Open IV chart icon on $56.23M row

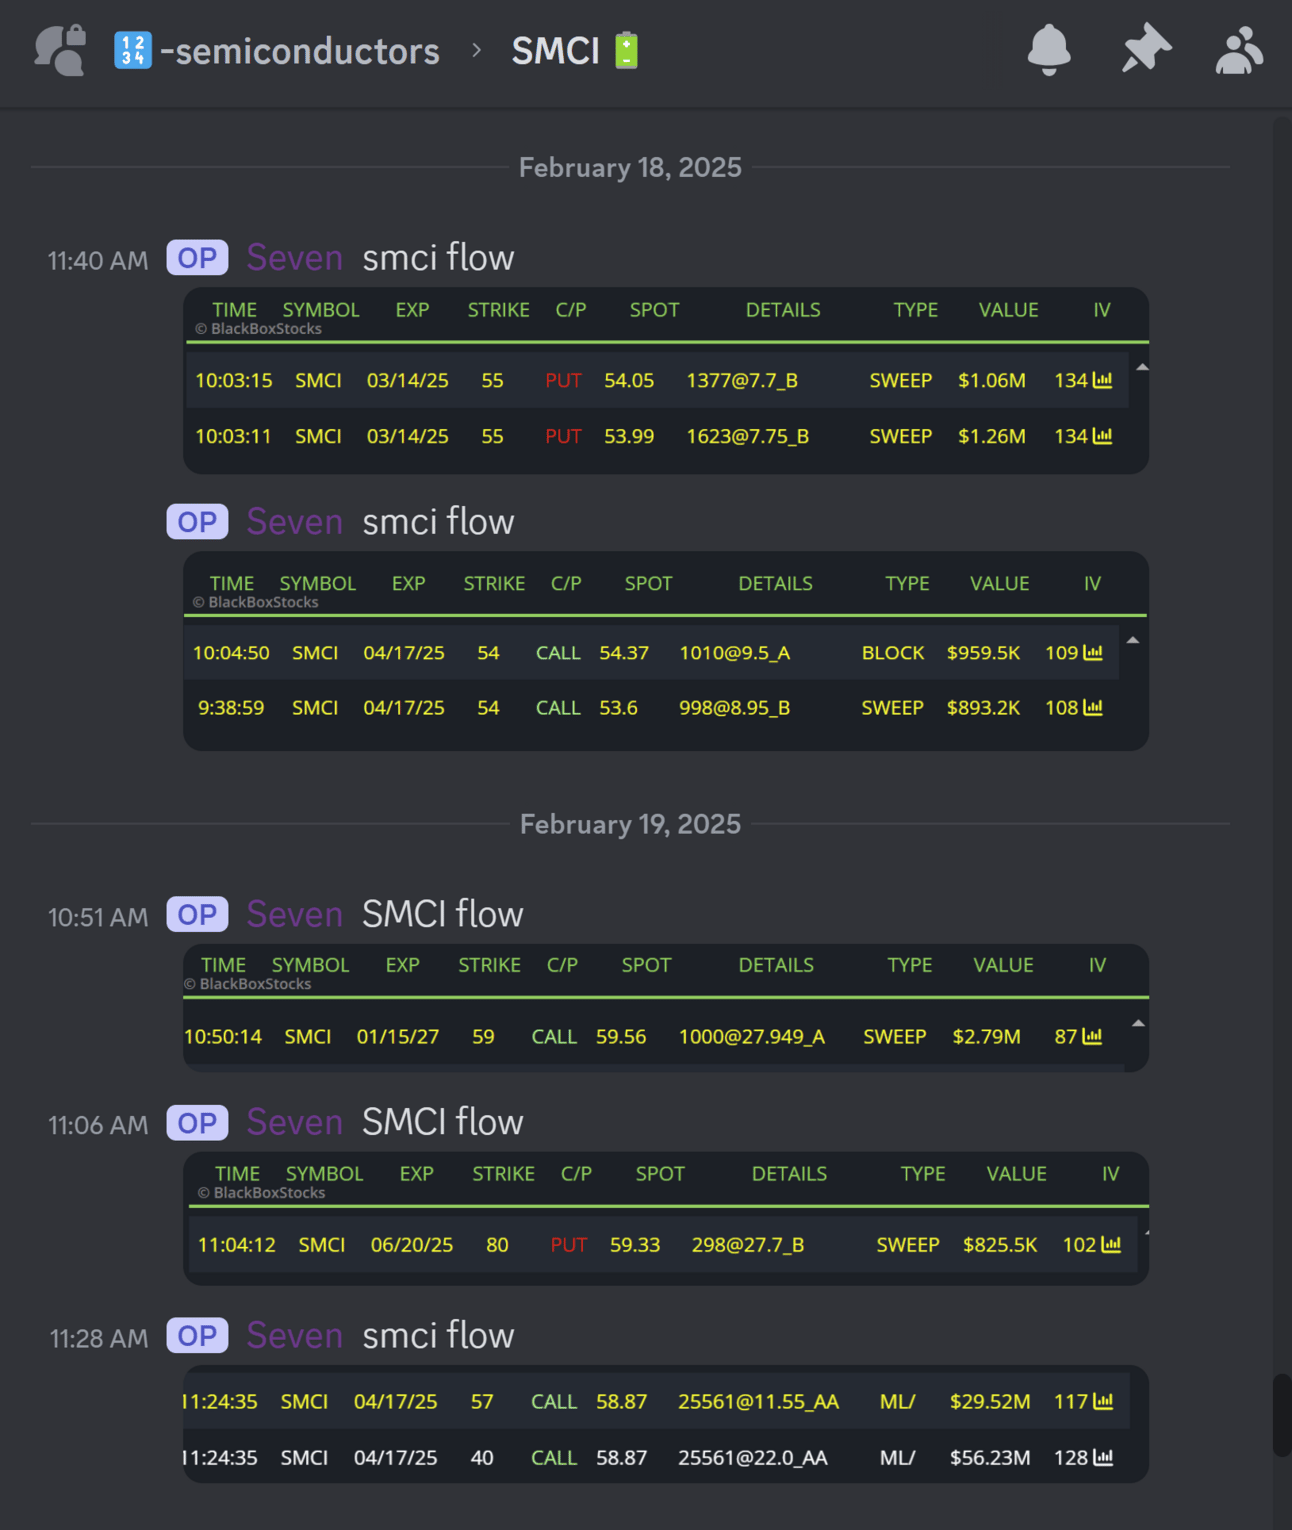coord(1103,1458)
